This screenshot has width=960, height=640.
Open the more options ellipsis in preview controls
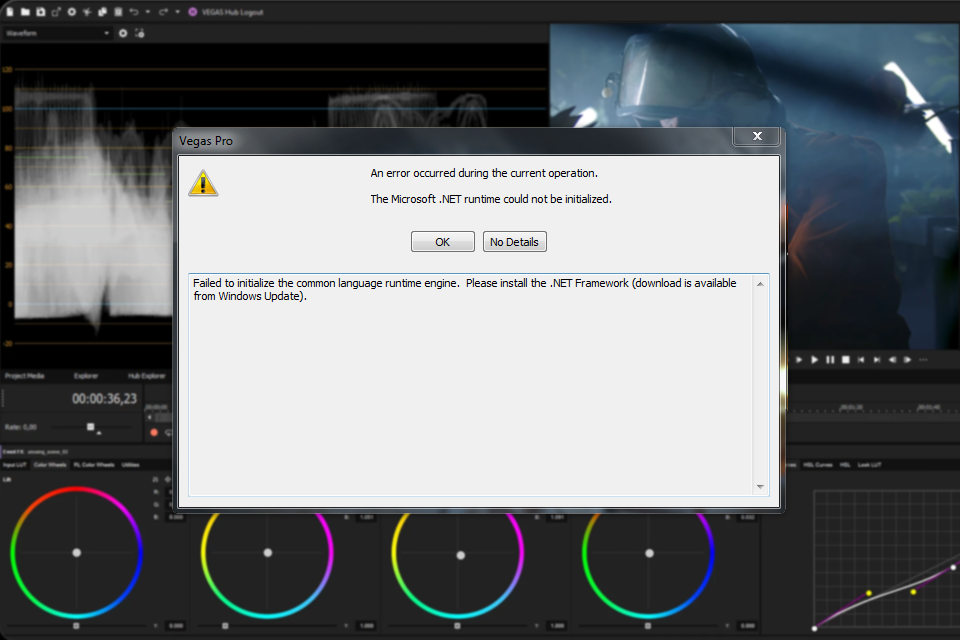pyautogui.click(x=923, y=360)
